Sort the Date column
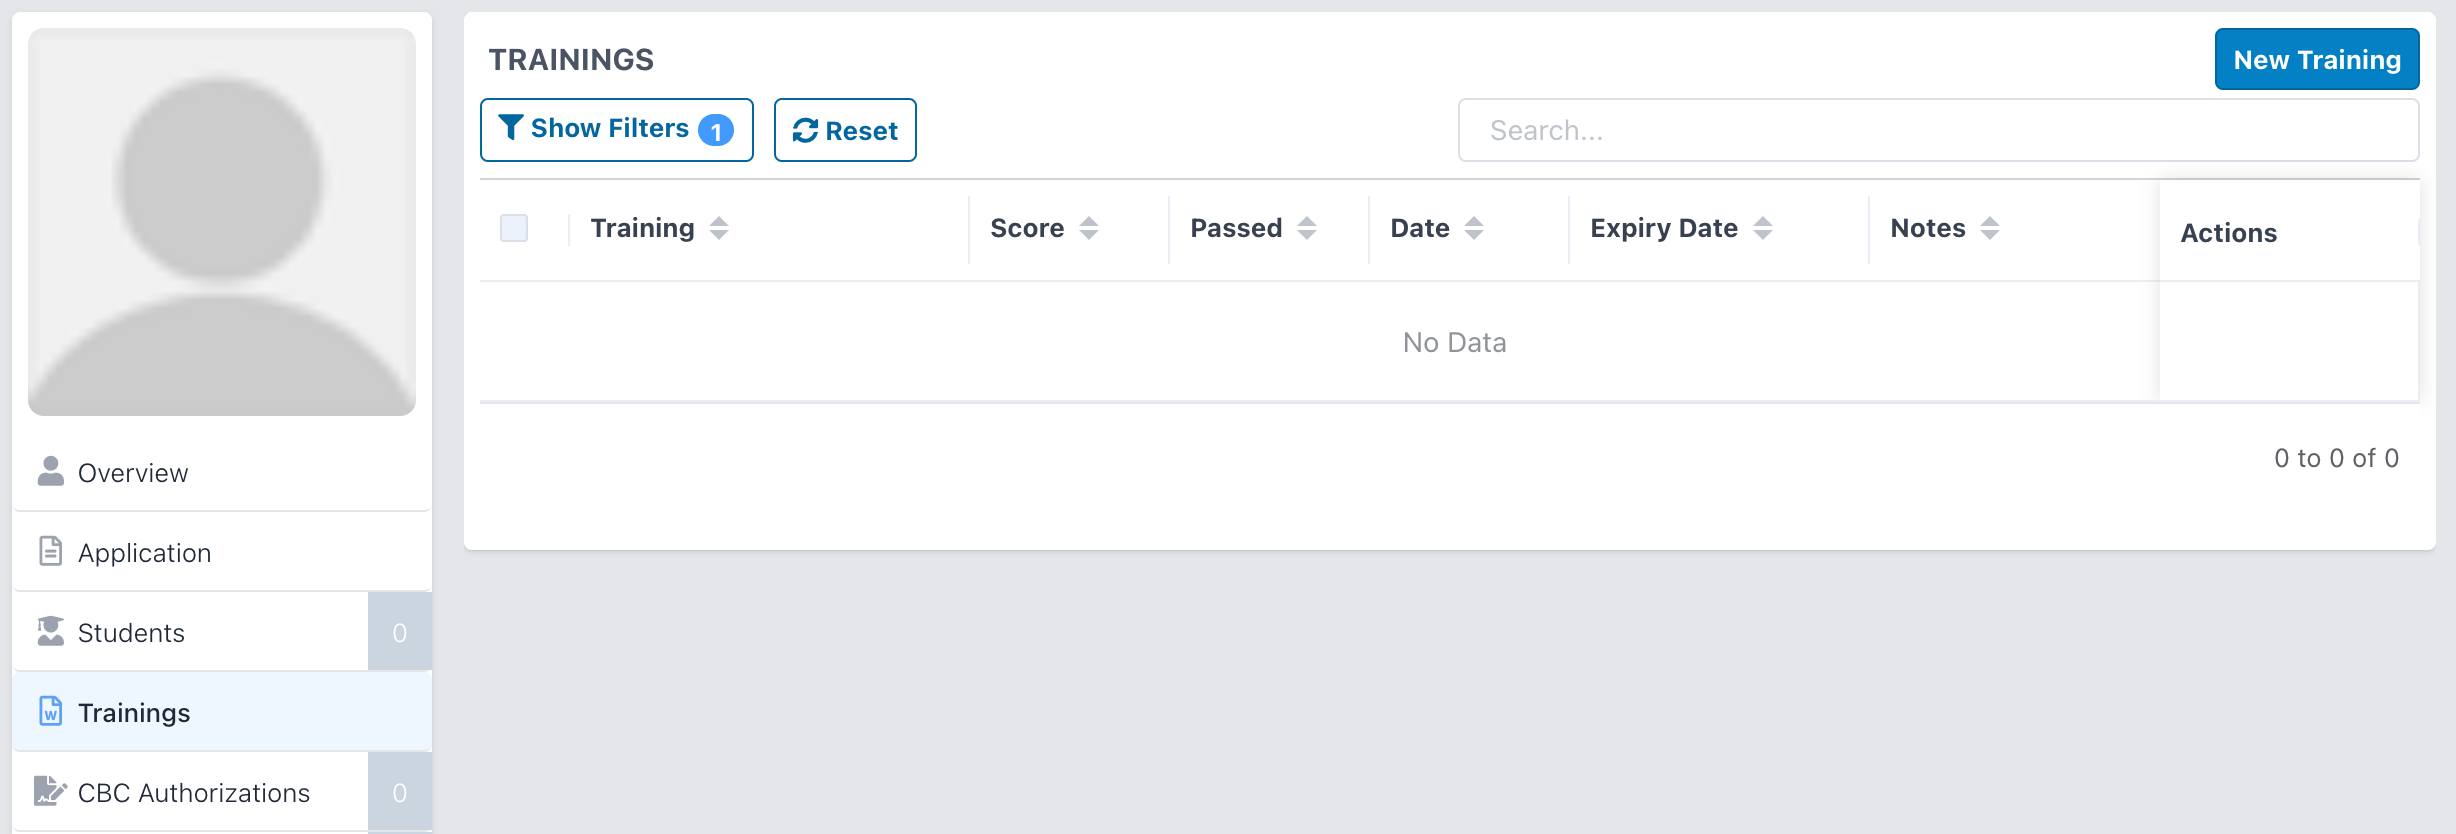The height and width of the screenshot is (834, 2456). coord(1474,228)
